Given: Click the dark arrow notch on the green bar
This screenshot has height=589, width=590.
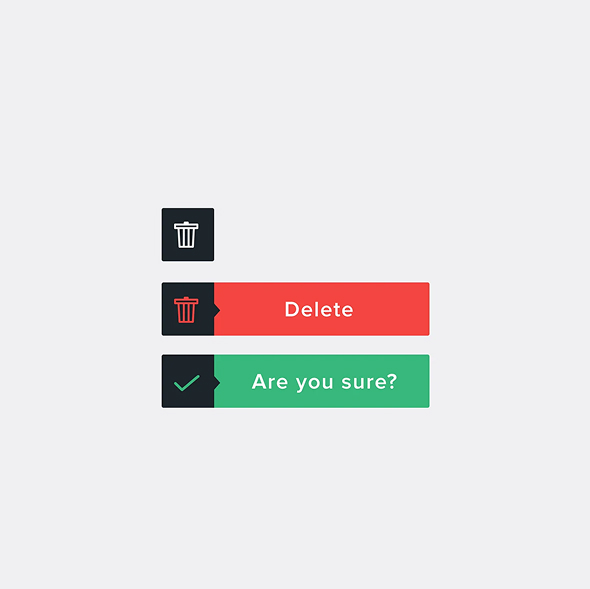Looking at the screenshot, I should (x=217, y=383).
